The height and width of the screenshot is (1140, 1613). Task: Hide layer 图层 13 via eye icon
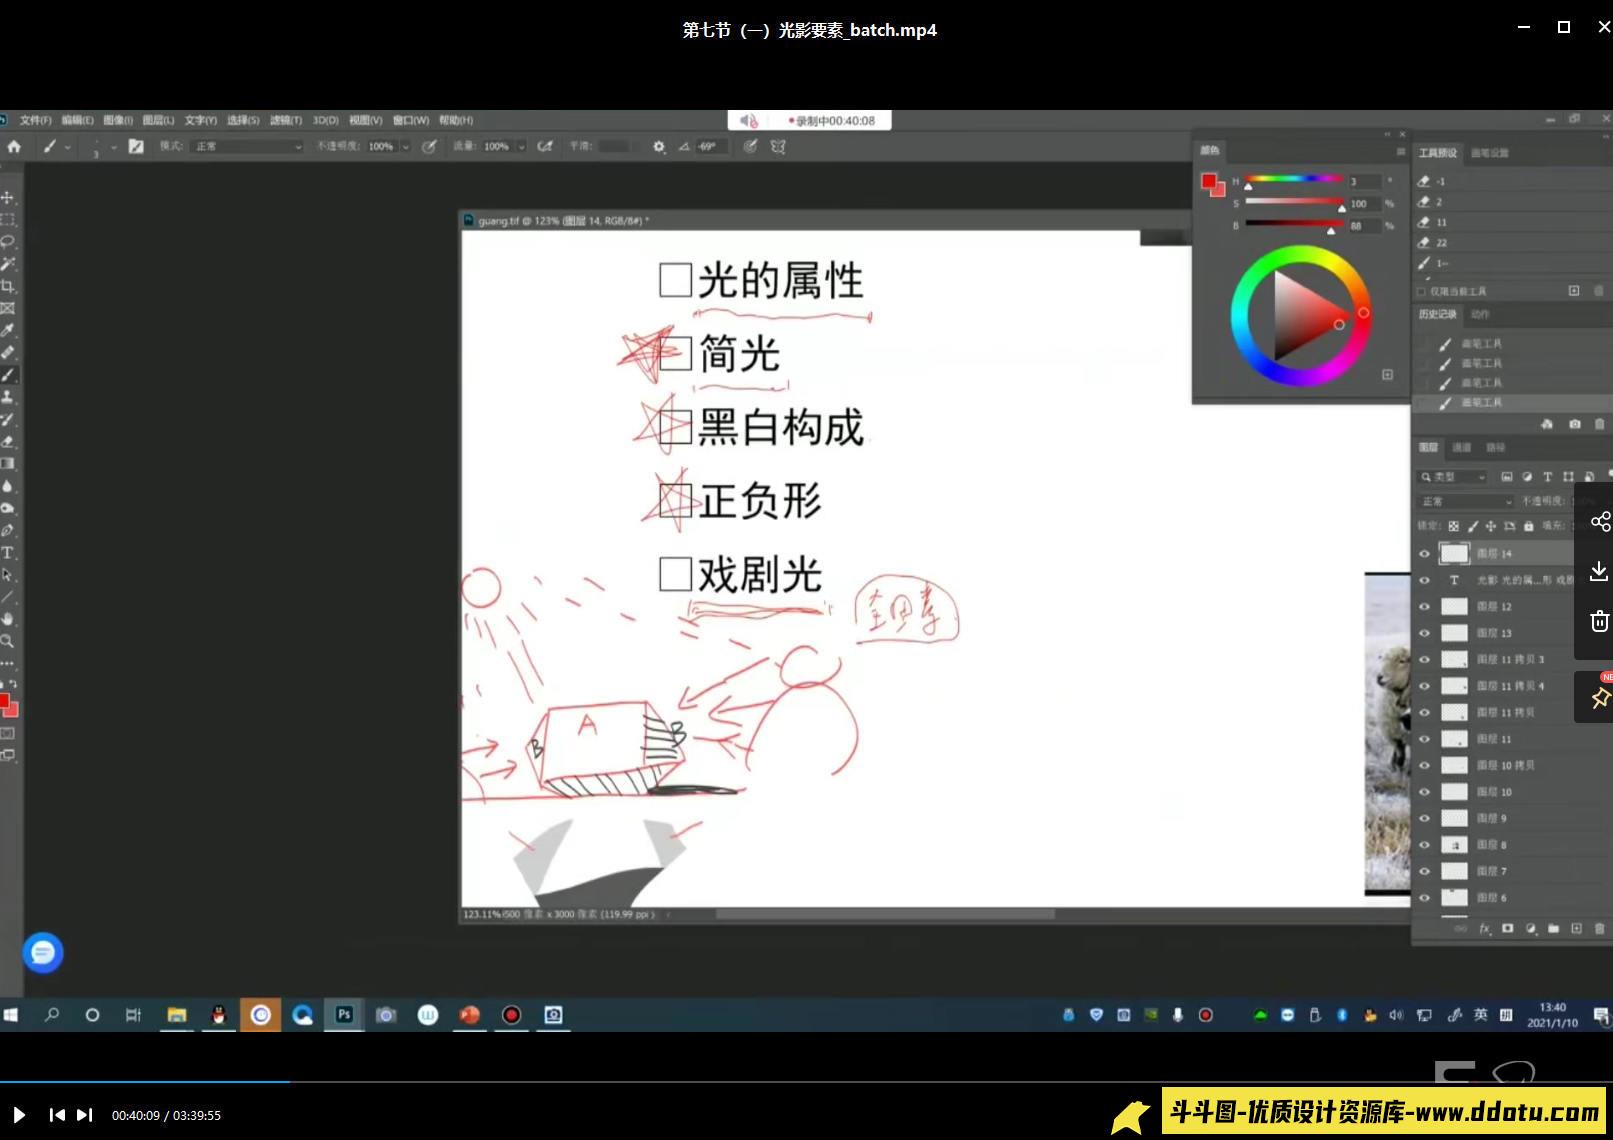[1425, 633]
